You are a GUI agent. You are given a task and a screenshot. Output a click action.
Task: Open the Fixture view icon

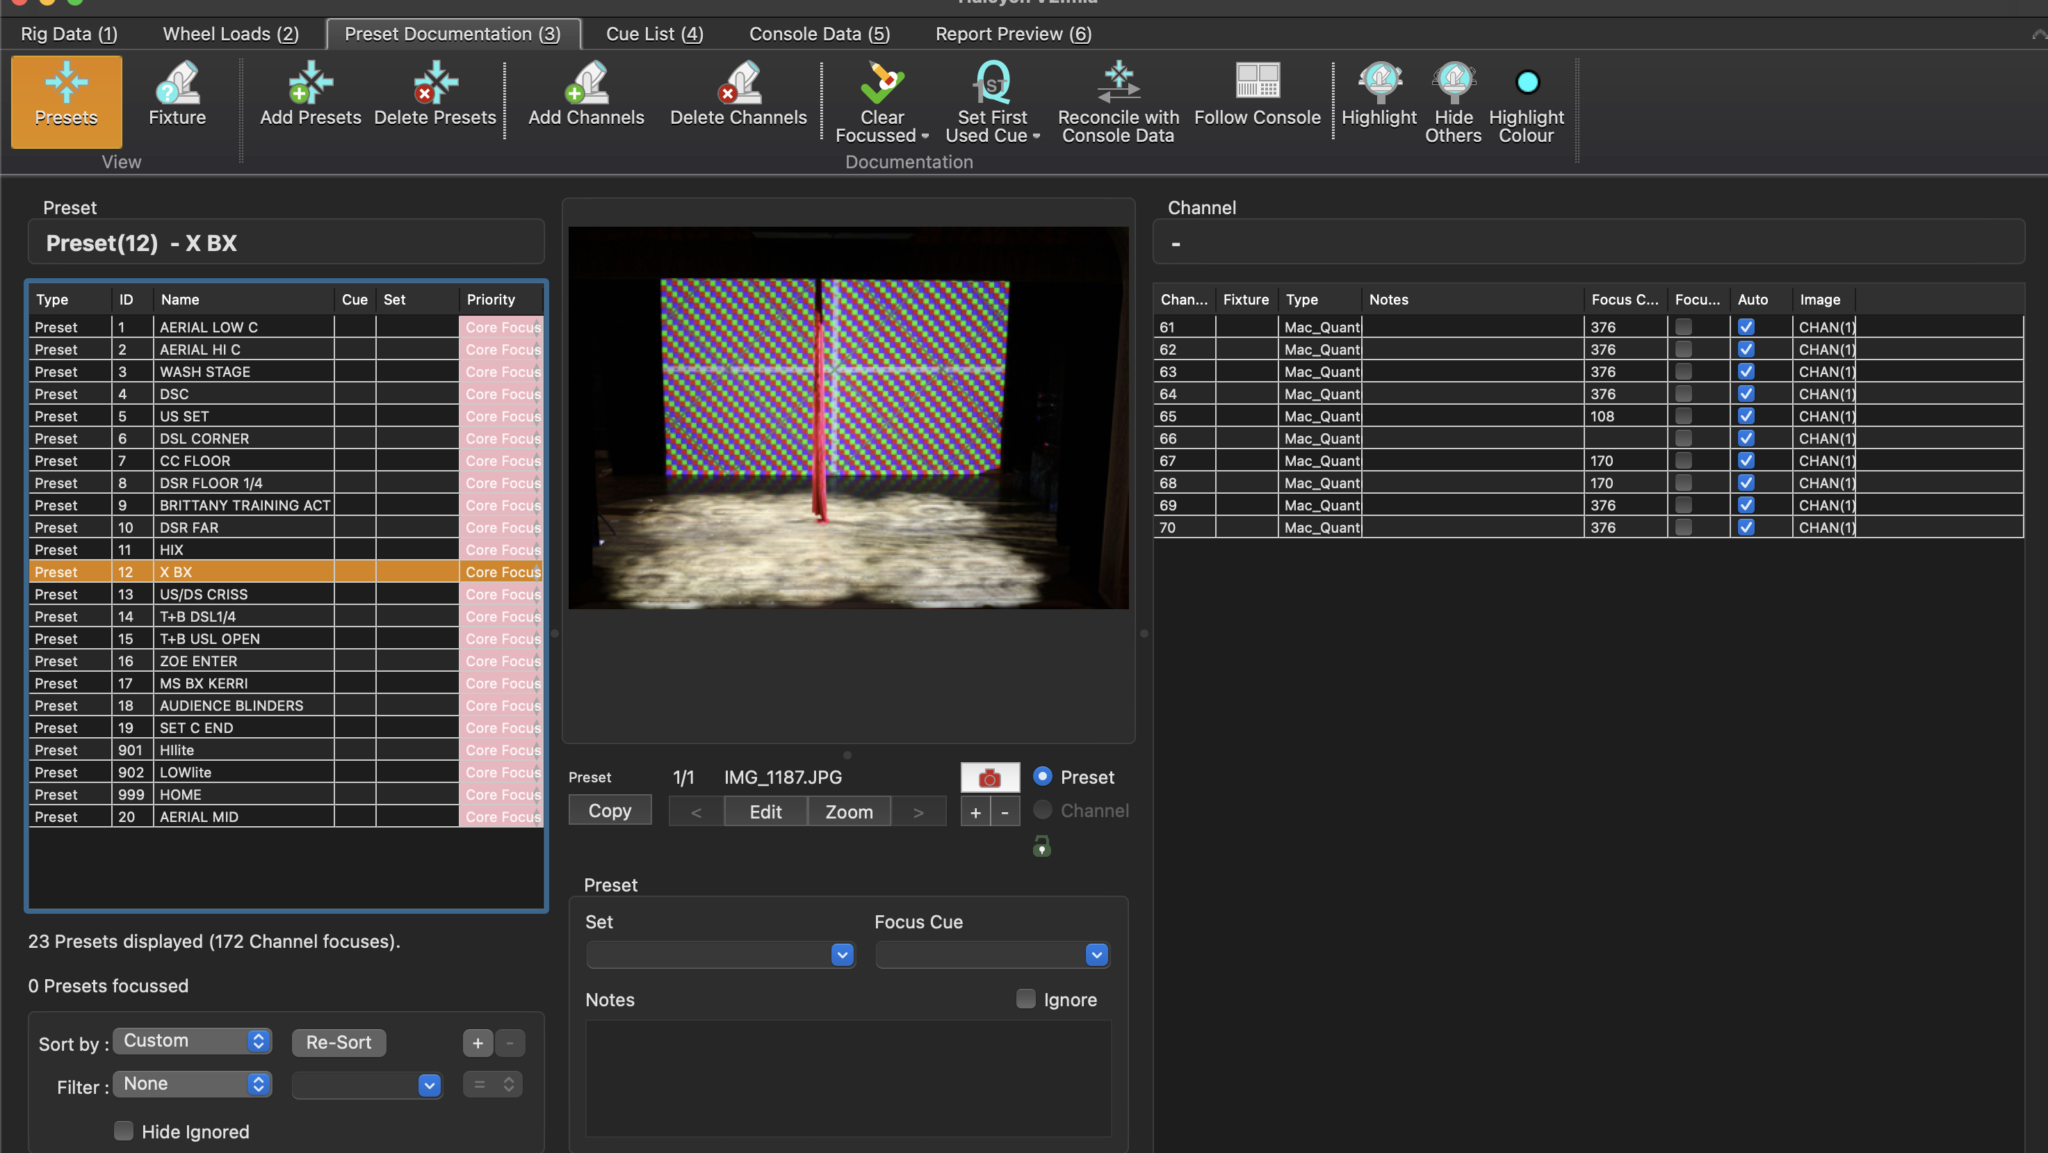(x=177, y=83)
